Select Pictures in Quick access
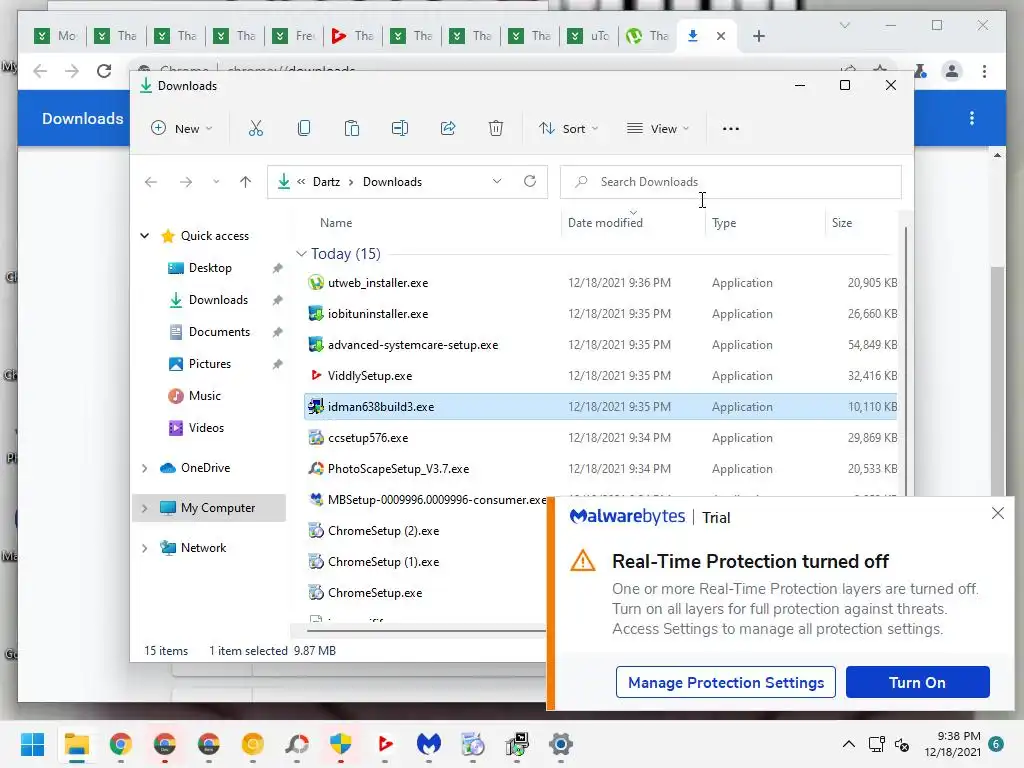Image resolution: width=1024 pixels, height=768 pixels. [x=210, y=364]
